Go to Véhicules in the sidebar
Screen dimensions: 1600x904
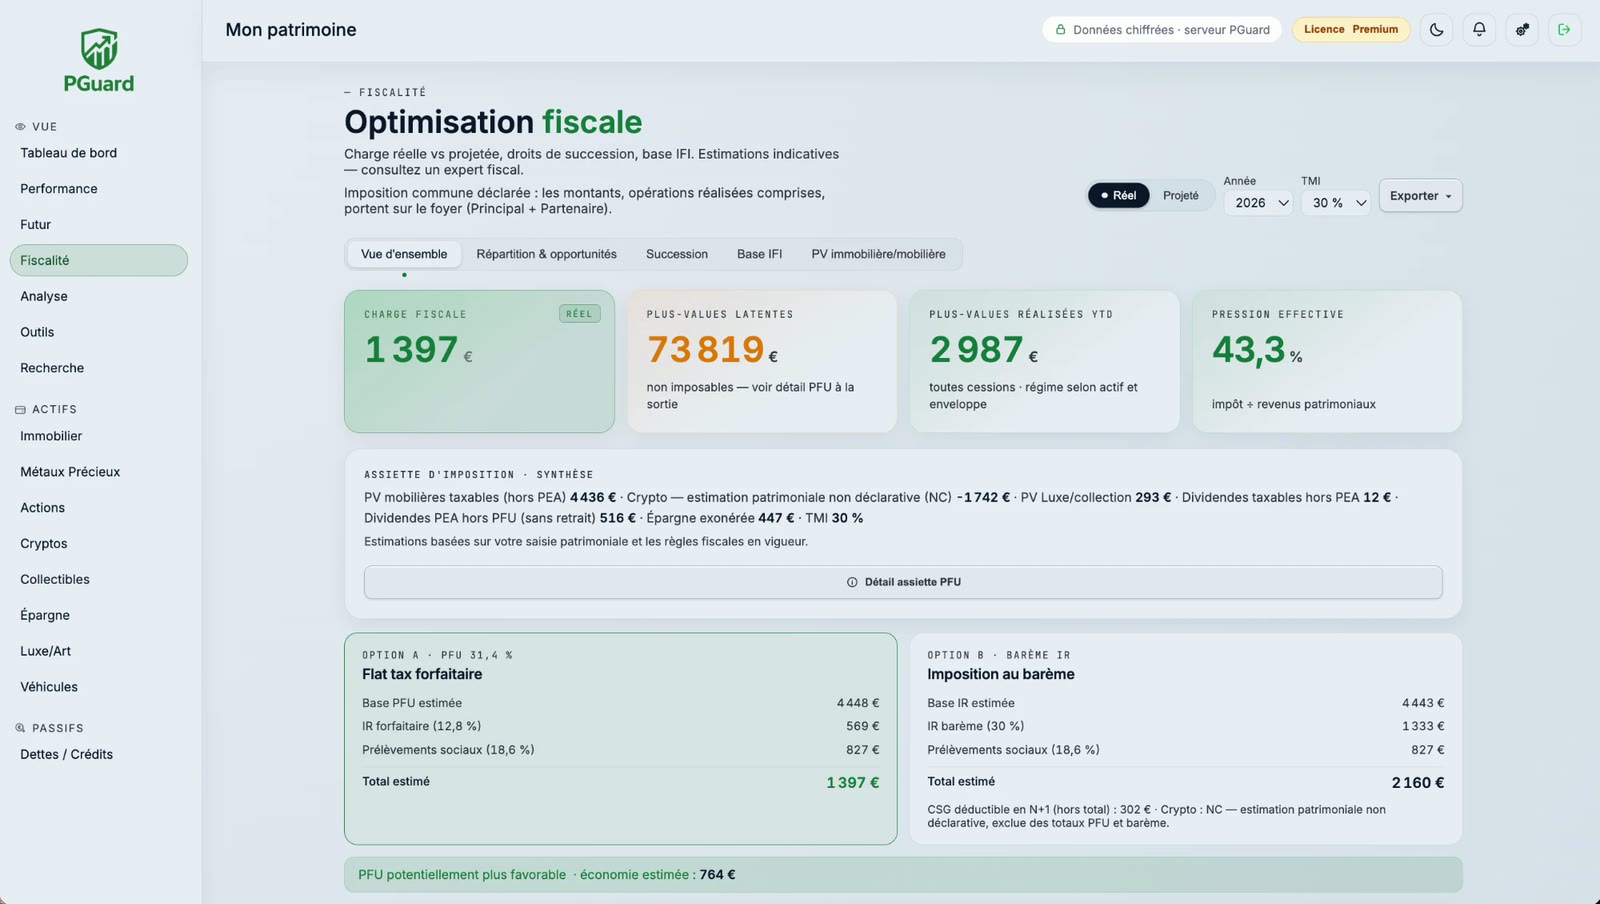(99, 687)
